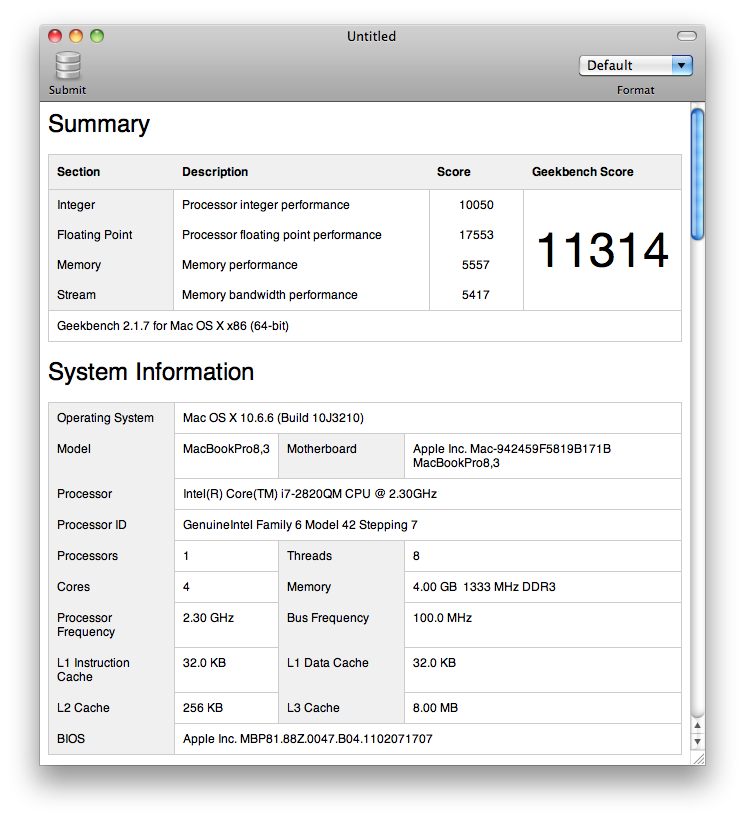Screen dimensions: 745x820
Task: Click 'Processor floating point performance' description
Action: coord(282,235)
